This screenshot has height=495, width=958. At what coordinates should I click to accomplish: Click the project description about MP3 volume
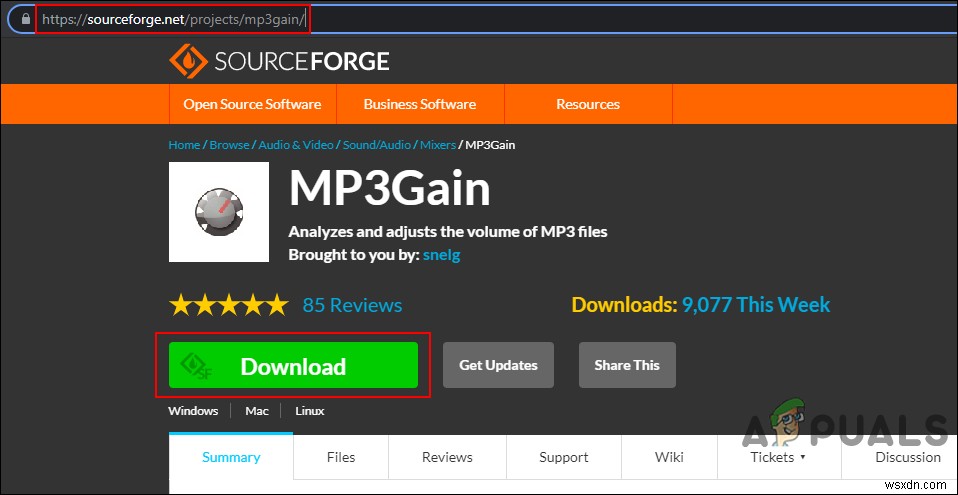click(448, 232)
